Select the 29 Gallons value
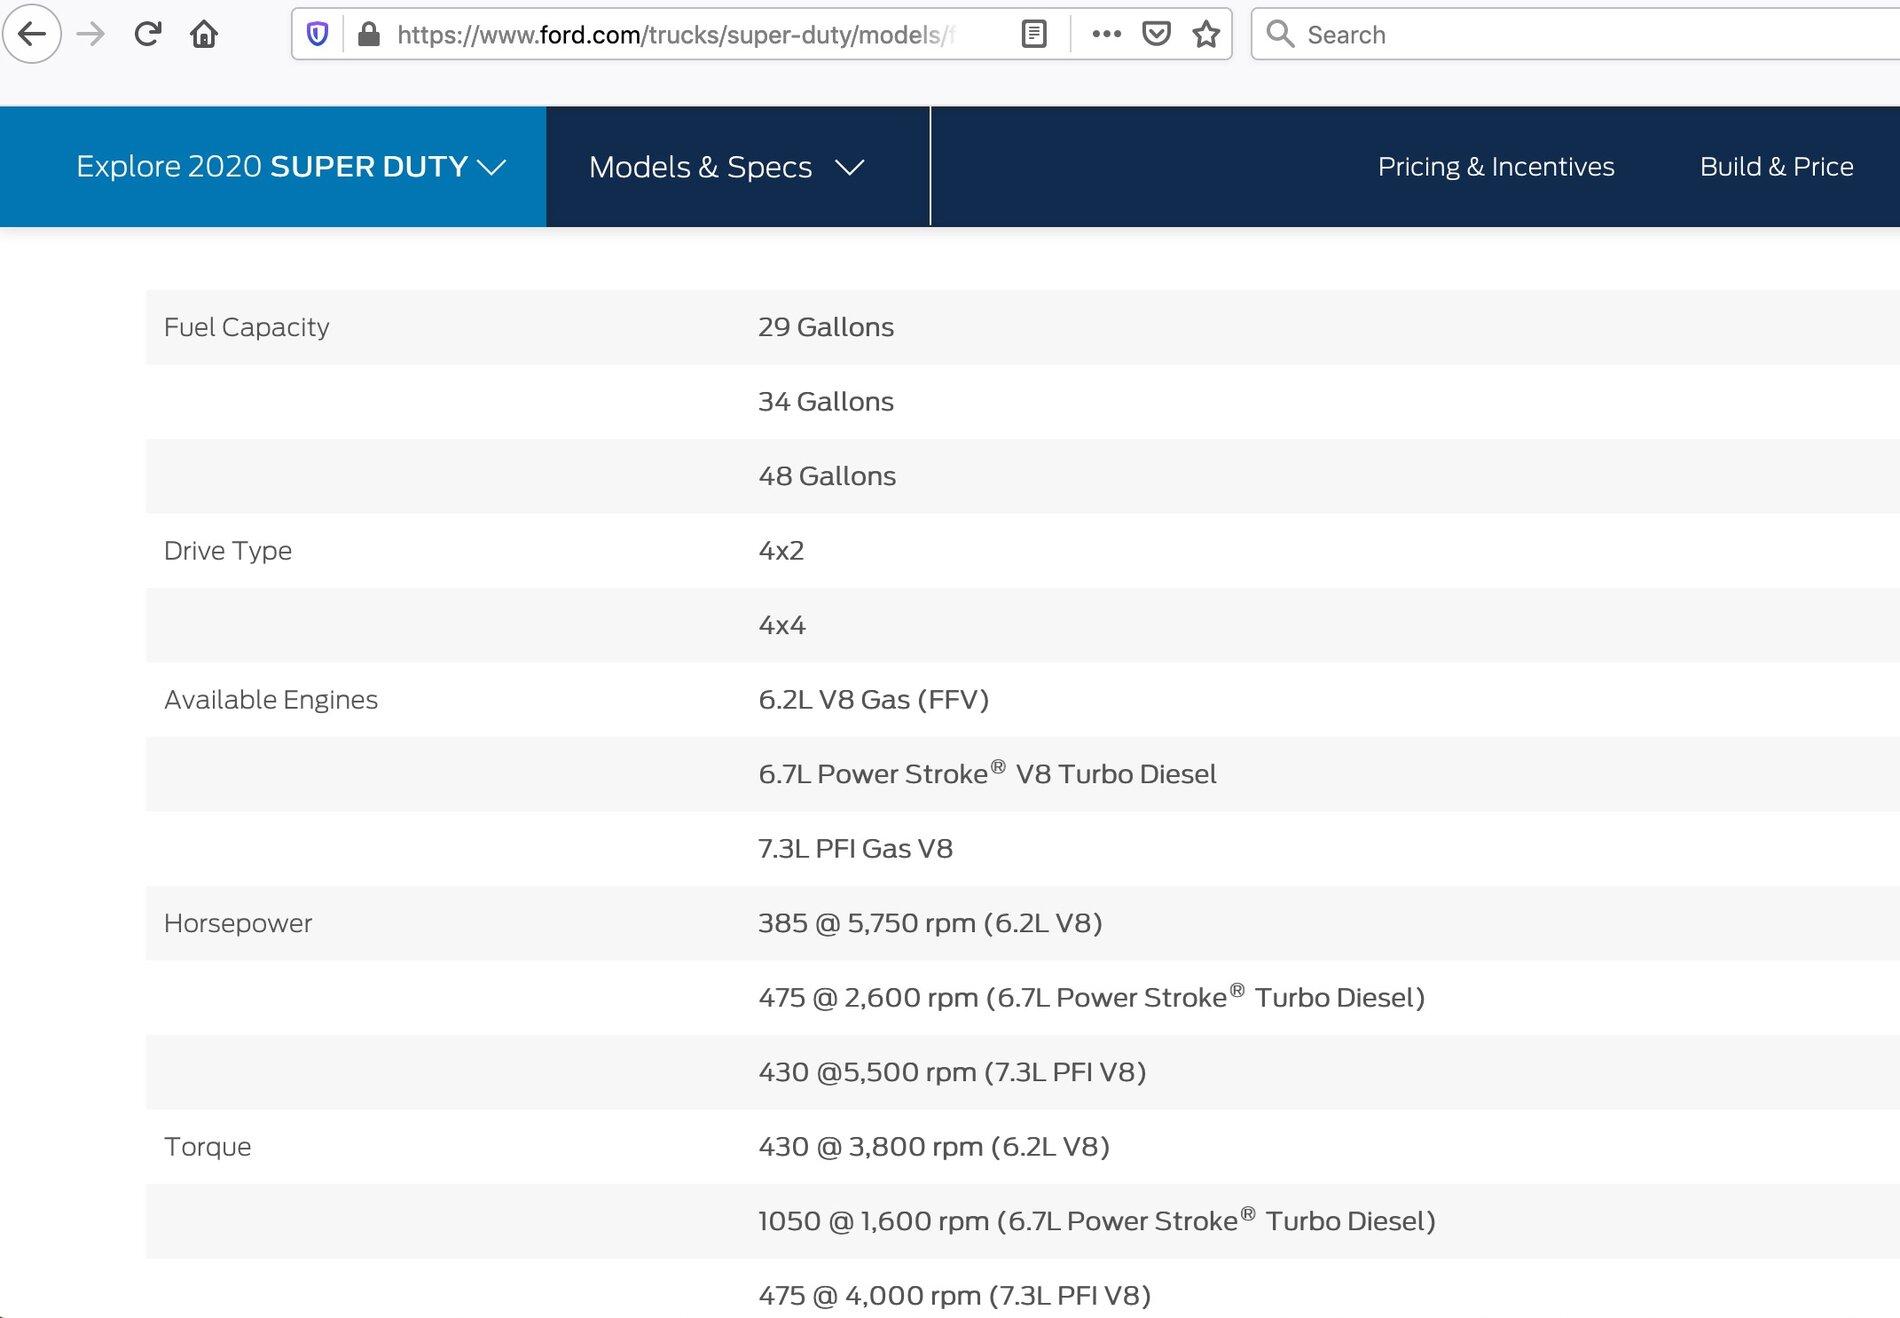 826,327
